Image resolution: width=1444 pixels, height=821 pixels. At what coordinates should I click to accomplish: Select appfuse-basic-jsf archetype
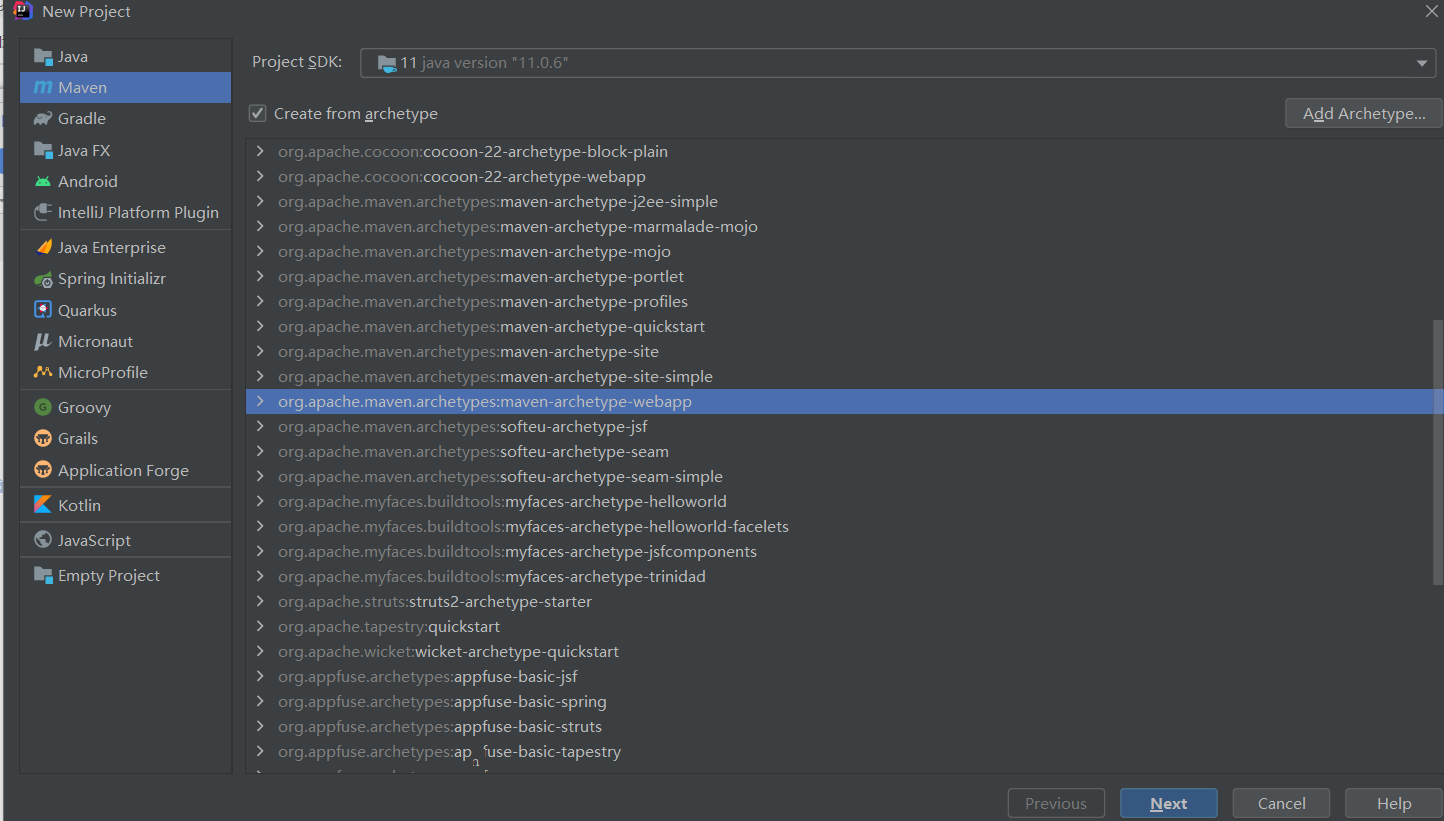pyautogui.click(x=839, y=677)
